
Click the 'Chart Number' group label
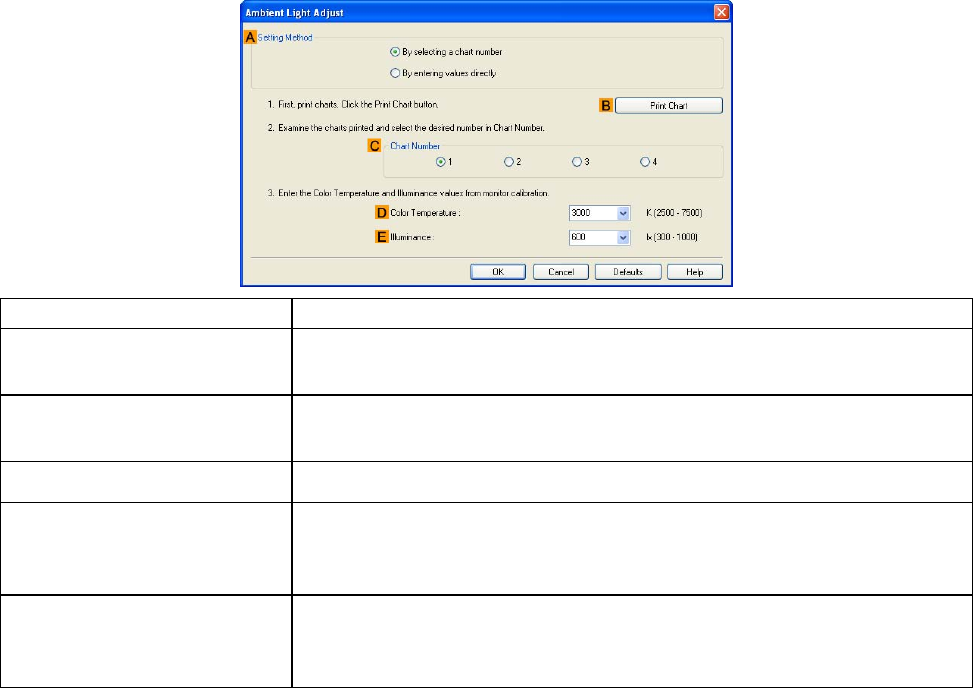[x=415, y=146]
